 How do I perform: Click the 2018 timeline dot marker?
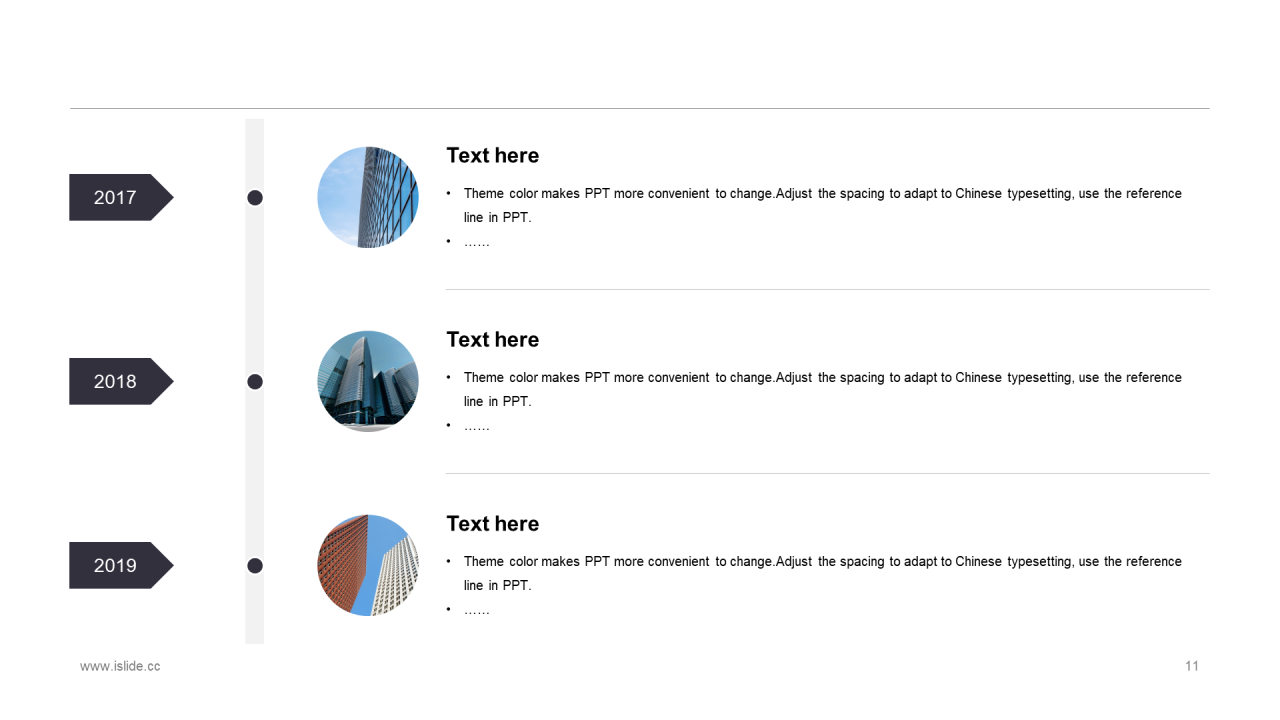click(255, 382)
